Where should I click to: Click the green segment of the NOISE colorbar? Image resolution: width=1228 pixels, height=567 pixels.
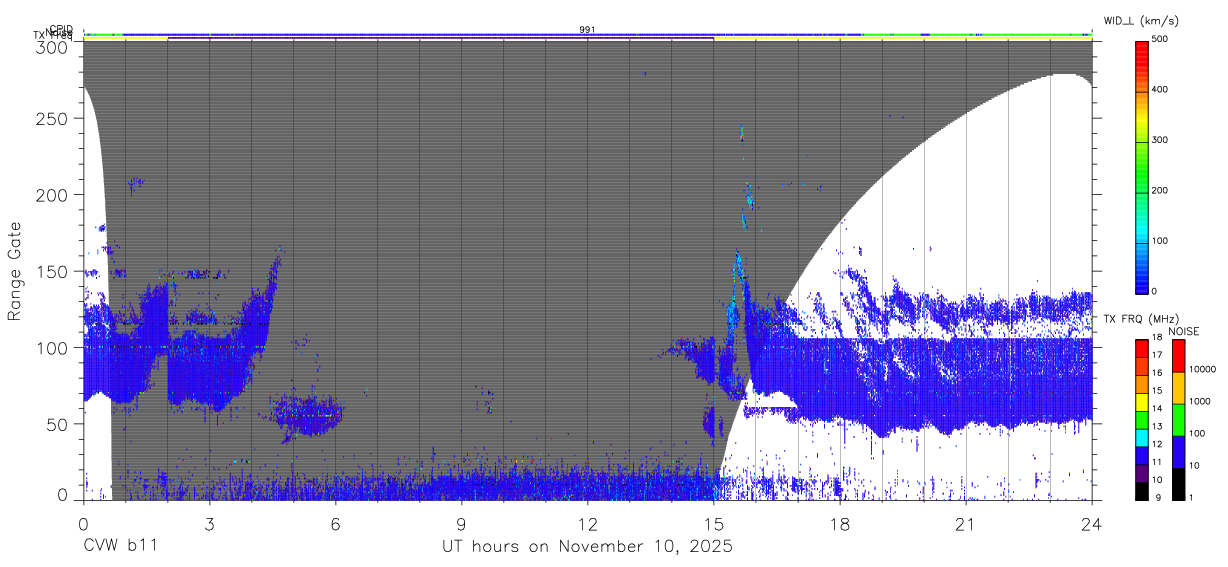[1178, 420]
